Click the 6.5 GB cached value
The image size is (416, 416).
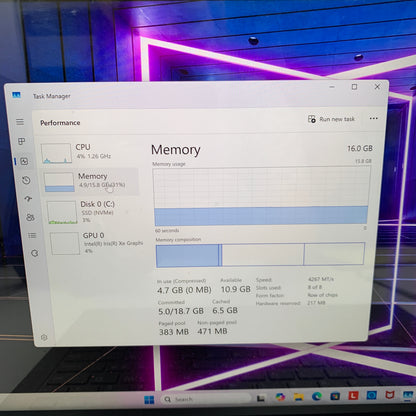pos(225,310)
